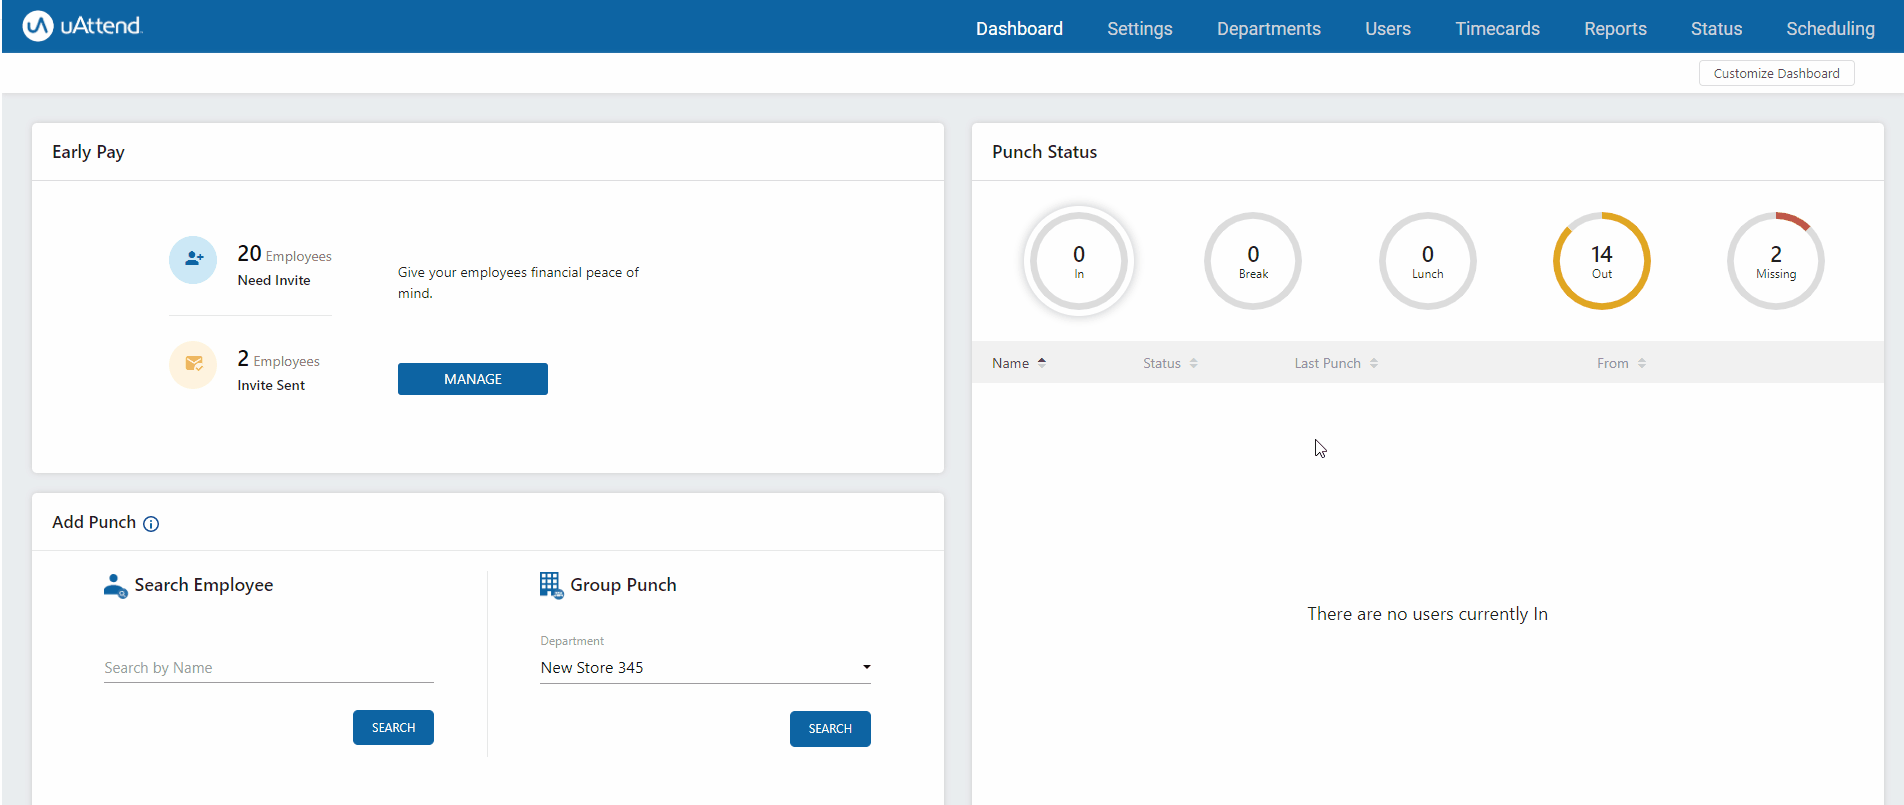This screenshot has width=1904, height=805.
Task: Click the 20 Employees Need Invite text
Action: (x=284, y=265)
